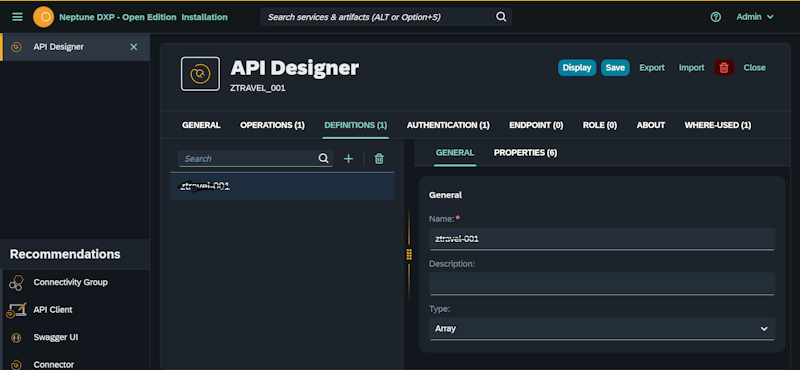Click the large API Designer header icon
The height and width of the screenshot is (370, 800).
[x=200, y=74]
